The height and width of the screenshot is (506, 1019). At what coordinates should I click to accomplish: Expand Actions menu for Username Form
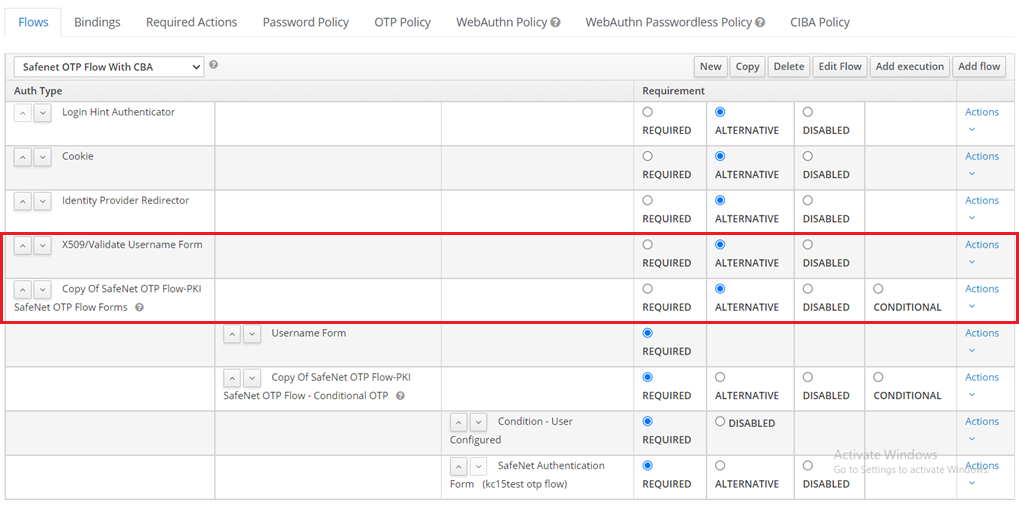click(x=981, y=333)
